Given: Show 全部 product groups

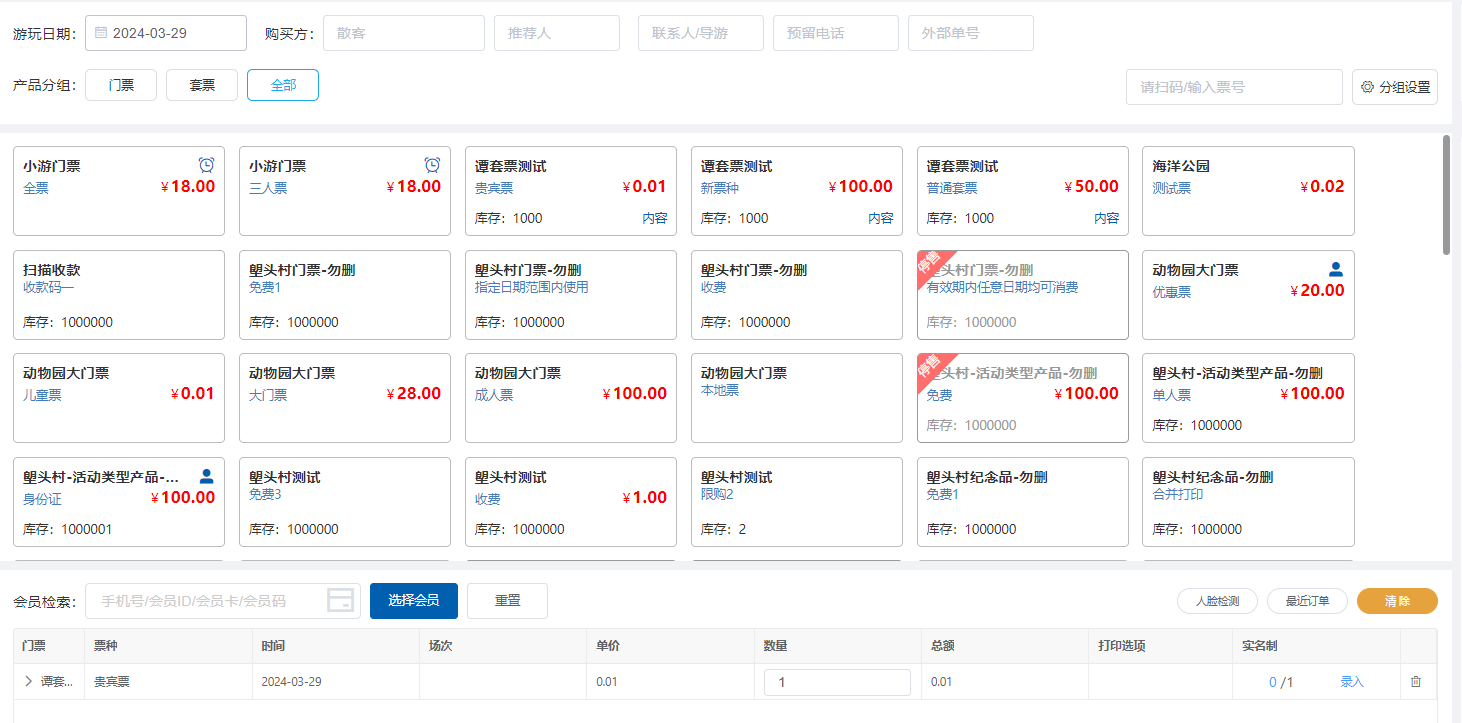Looking at the screenshot, I should click(x=283, y=86).
